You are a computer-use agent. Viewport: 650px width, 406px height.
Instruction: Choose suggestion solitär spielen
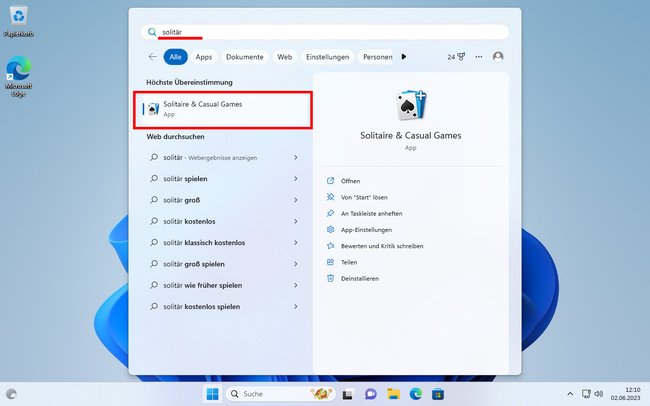pos(223,179)
